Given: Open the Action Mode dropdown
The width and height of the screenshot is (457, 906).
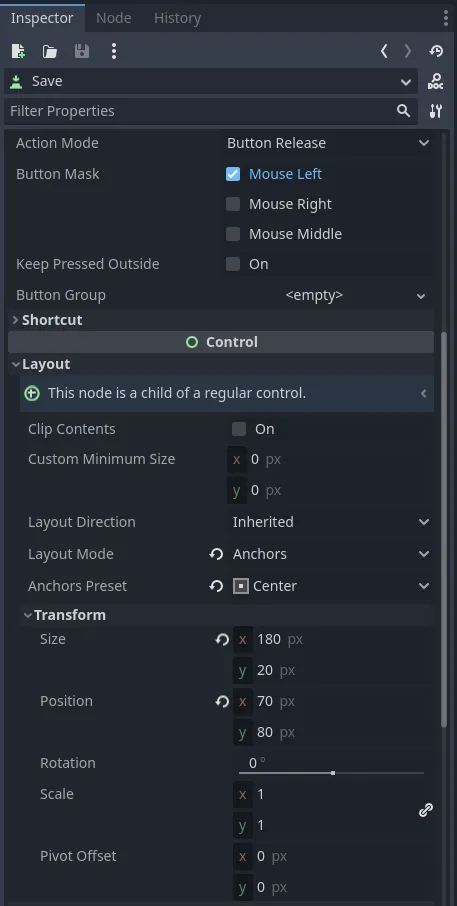Looking at the screenshot, I should tap(328, 143).
